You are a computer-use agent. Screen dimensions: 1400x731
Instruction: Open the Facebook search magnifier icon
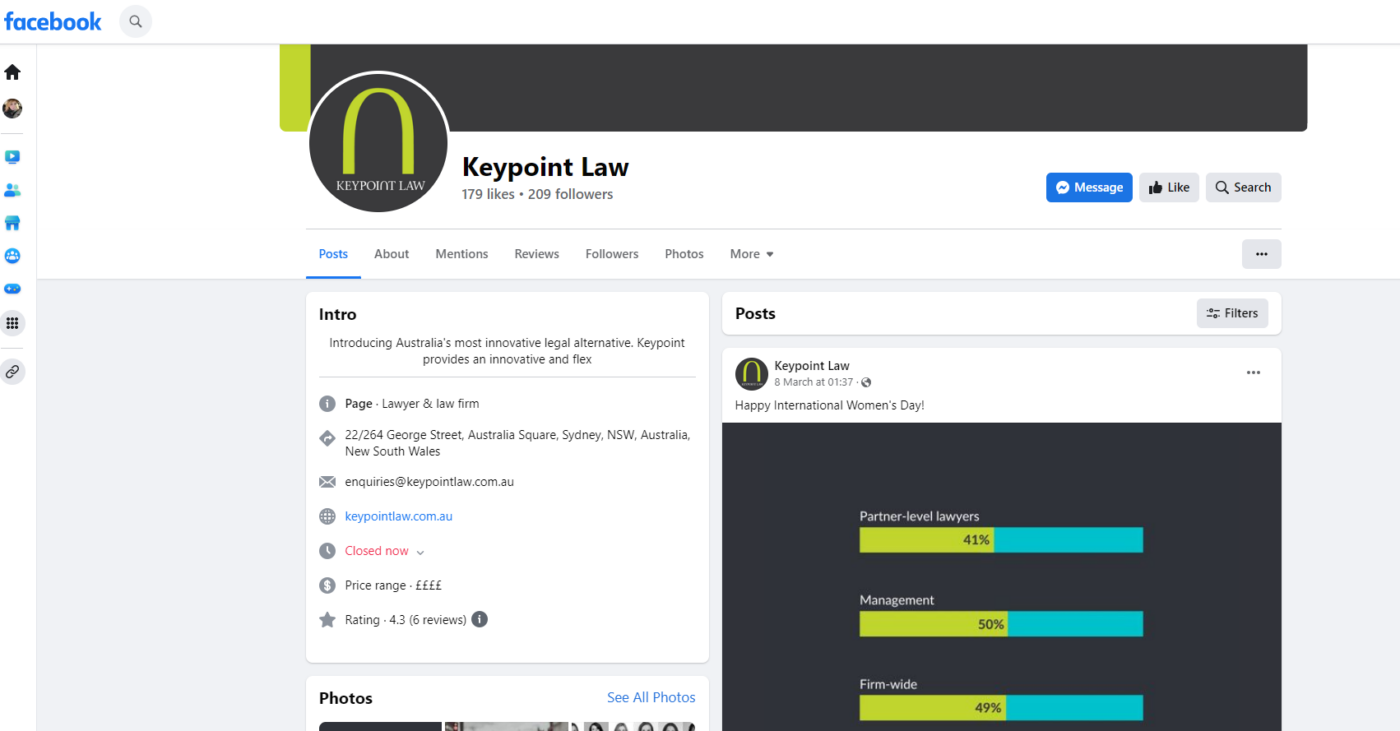point(136,21)
